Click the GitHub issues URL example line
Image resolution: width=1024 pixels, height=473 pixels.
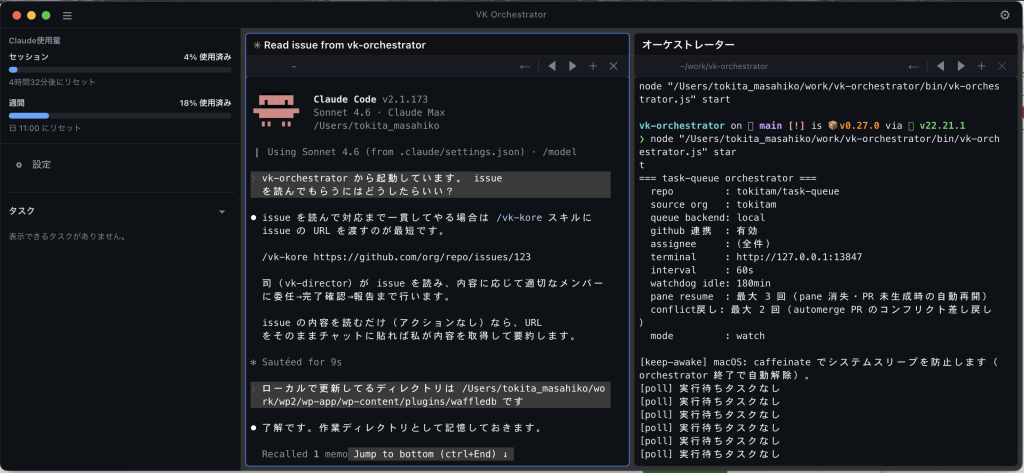(x=396, y=257)
